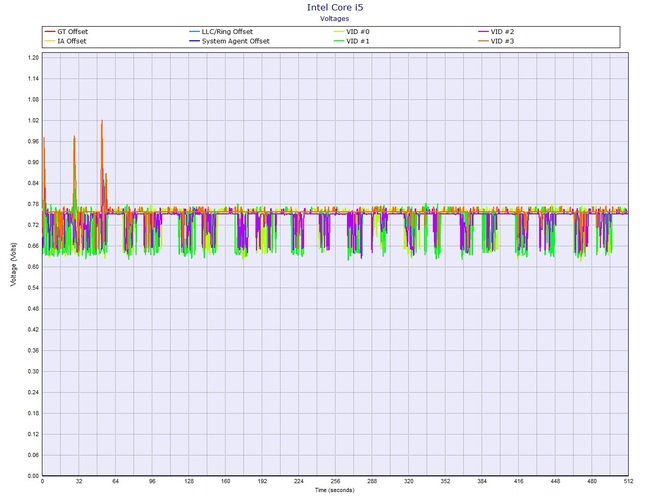Click the 64 tick on time axis
Viewport: 670px width, 502px height.
[115, 481]
